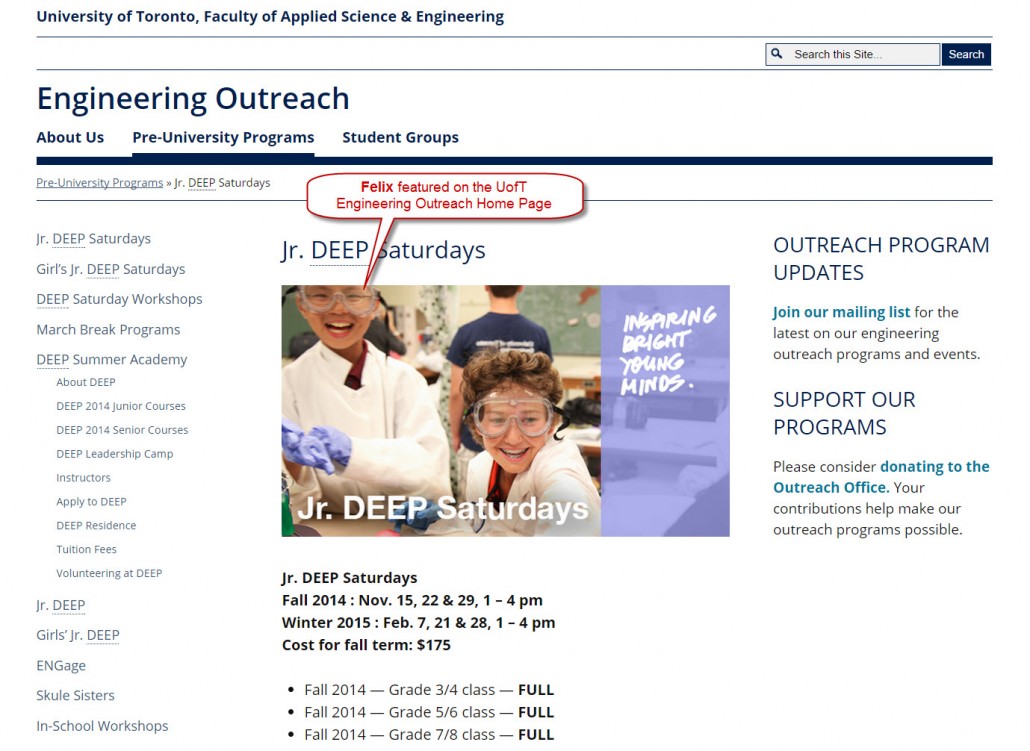Open March Break Programs page
This screenshot has height=751, width=1030.
(x=108, y=330)
